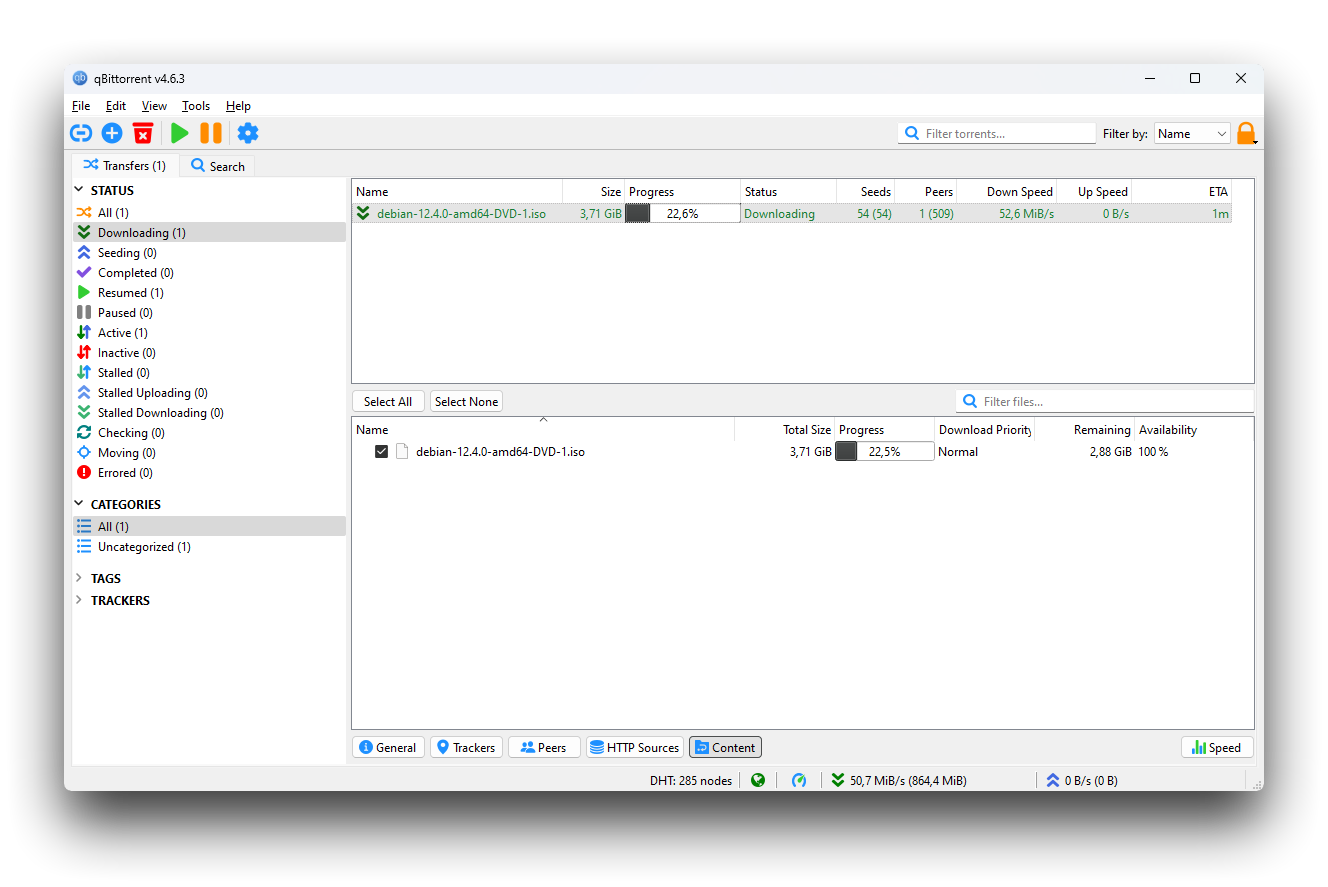Click the red Errored status icon
This screenshot has height=887, width=1328.
(84, 472)
